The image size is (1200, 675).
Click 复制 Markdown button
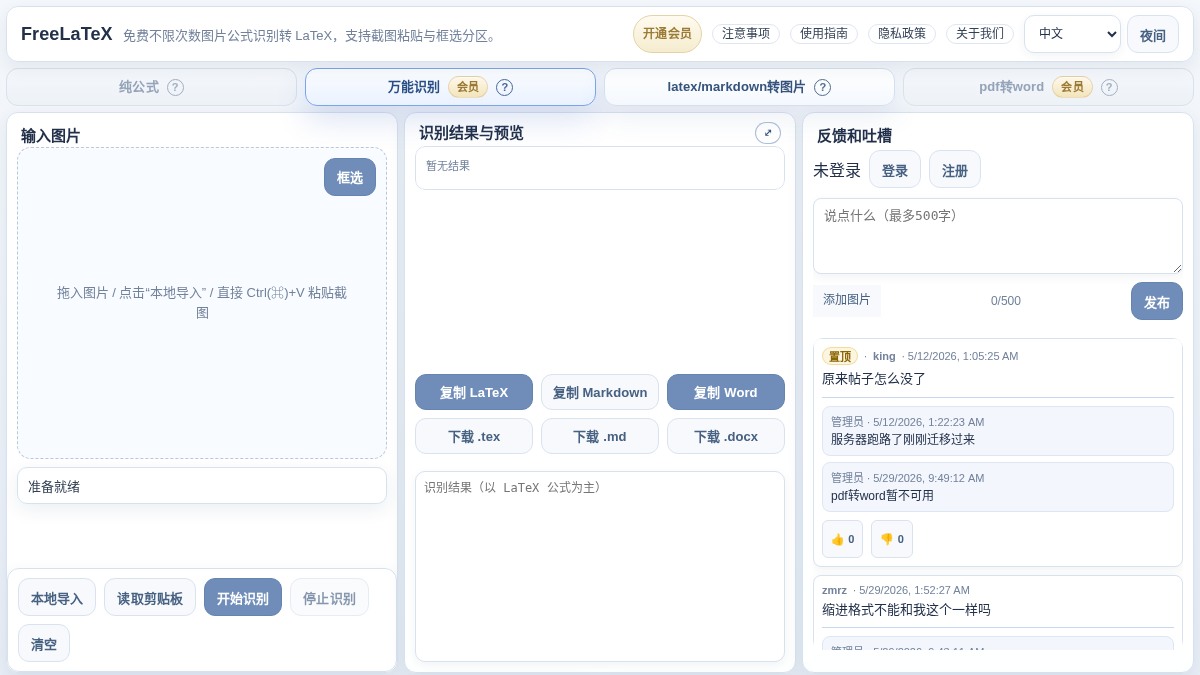pyautogui.click(x=600, y=392)
